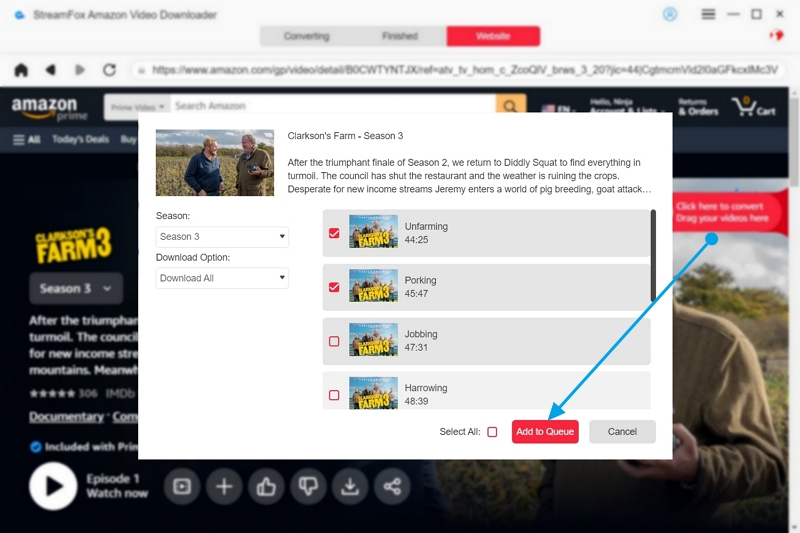Click the Search Amazon input field
The height and width of the screenshot is (533, 800).
pos(333,106)
